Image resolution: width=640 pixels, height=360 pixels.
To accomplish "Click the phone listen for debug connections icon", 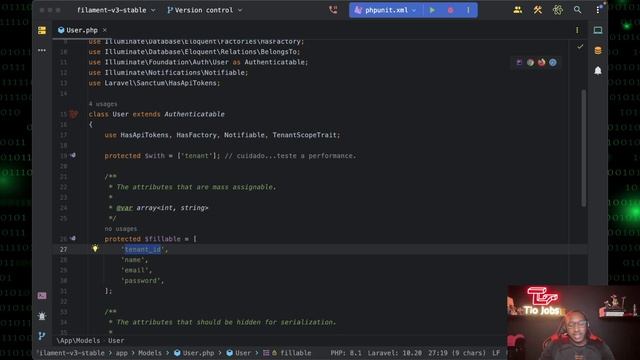I will [333, 10].
